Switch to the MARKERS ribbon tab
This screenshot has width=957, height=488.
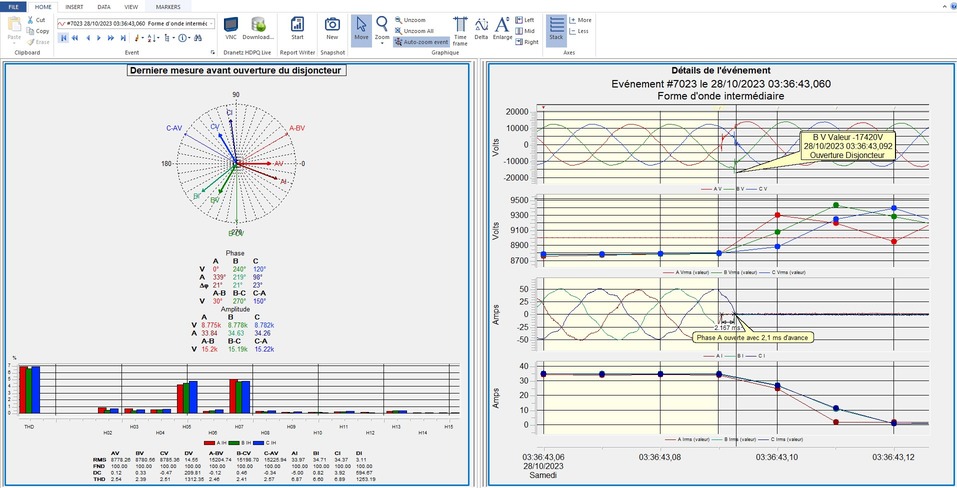tap(168, 6)
